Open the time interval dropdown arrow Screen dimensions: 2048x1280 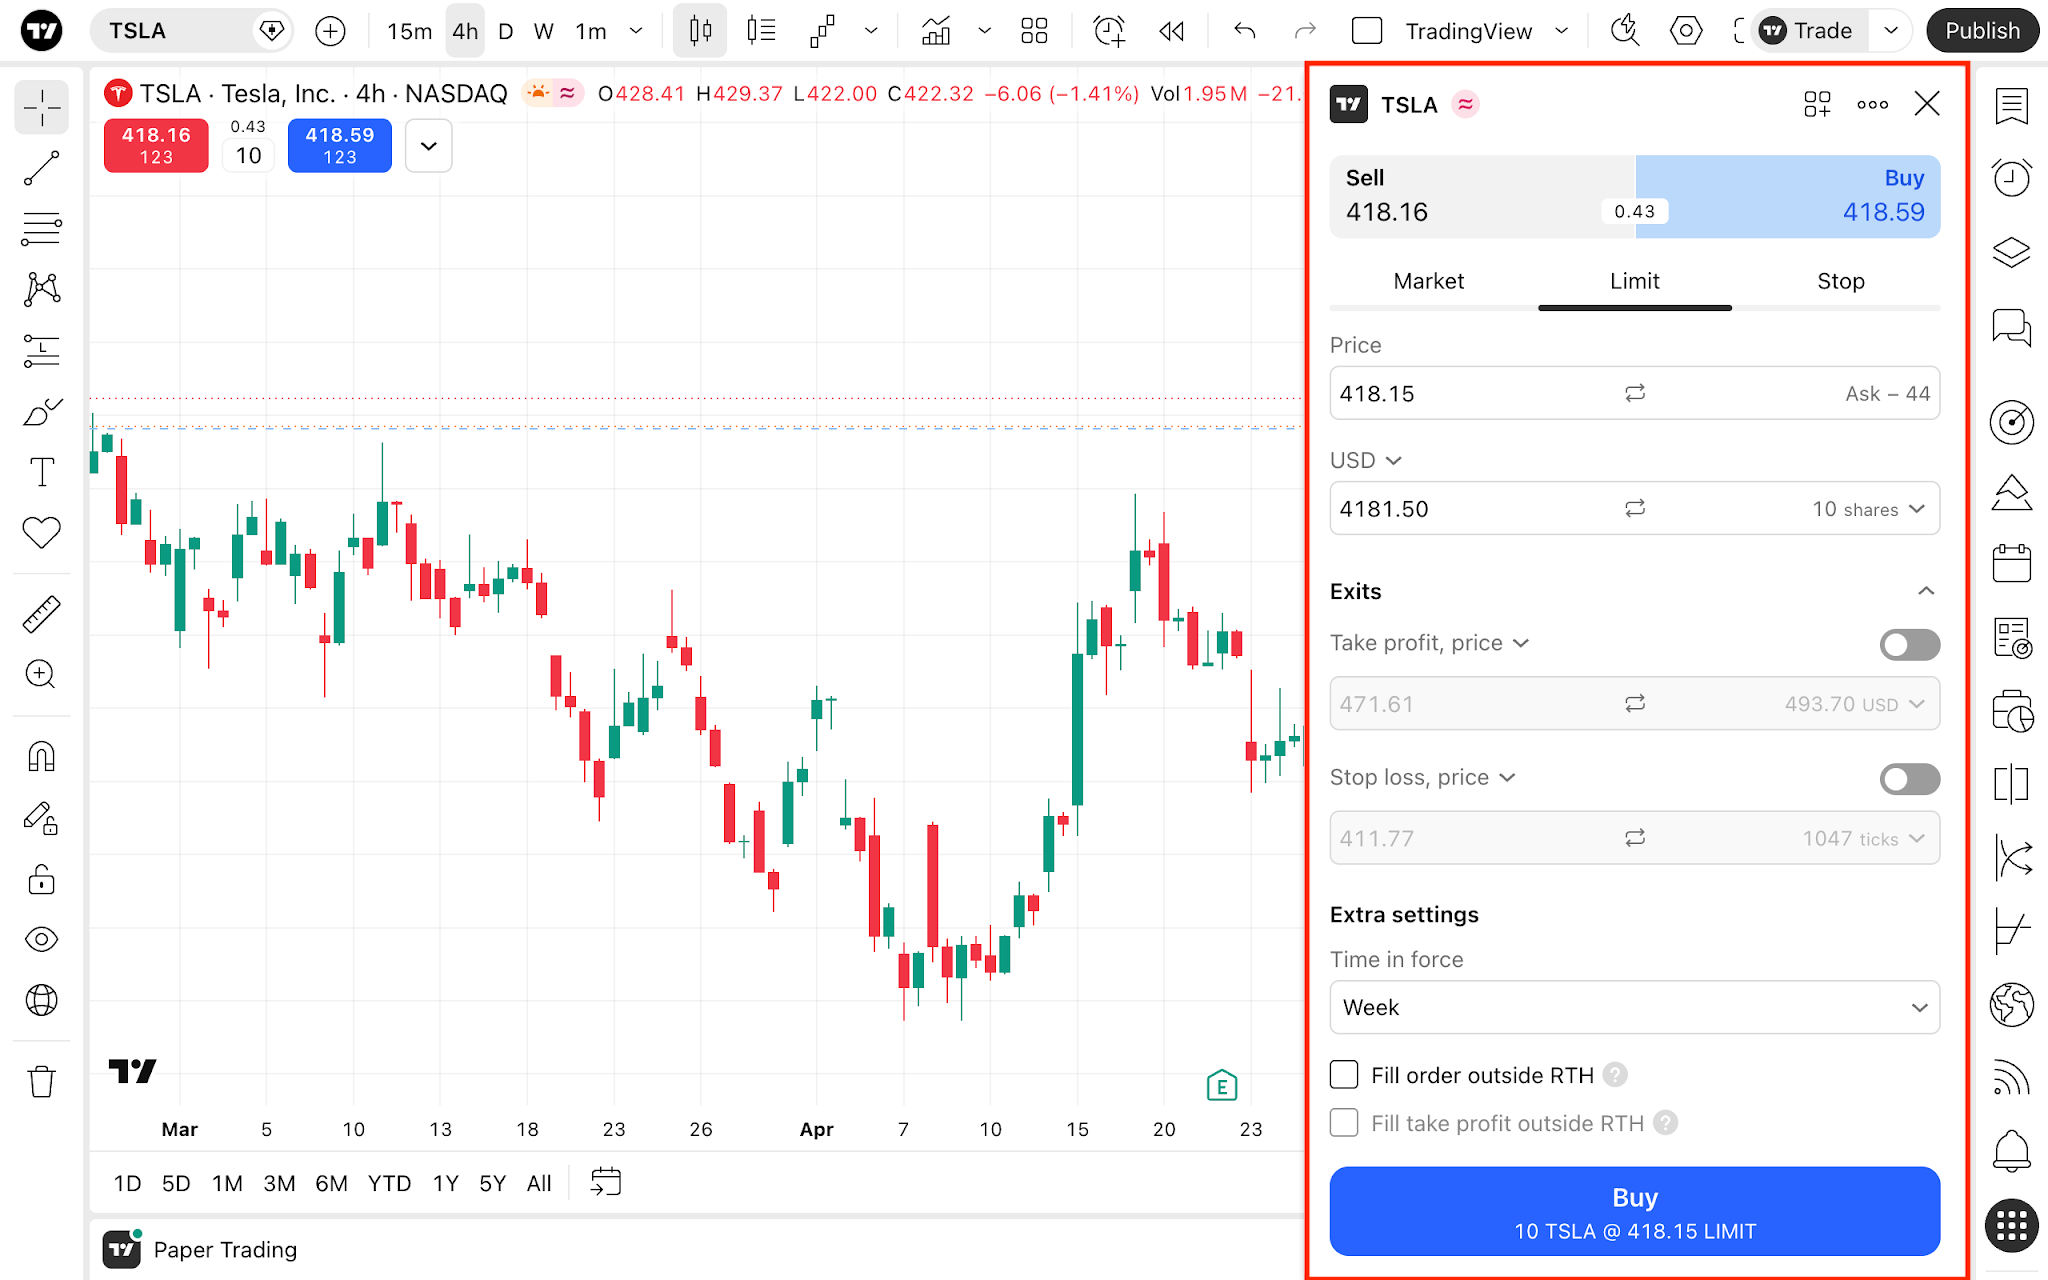pos(636,31)
